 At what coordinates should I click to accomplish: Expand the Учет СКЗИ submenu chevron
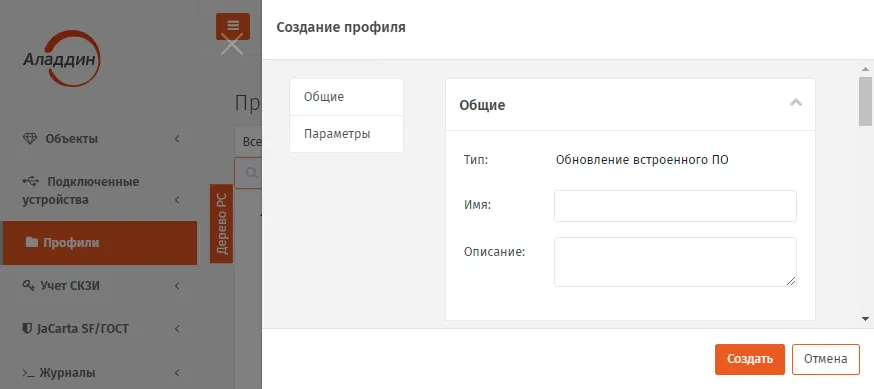pos(177,286)
